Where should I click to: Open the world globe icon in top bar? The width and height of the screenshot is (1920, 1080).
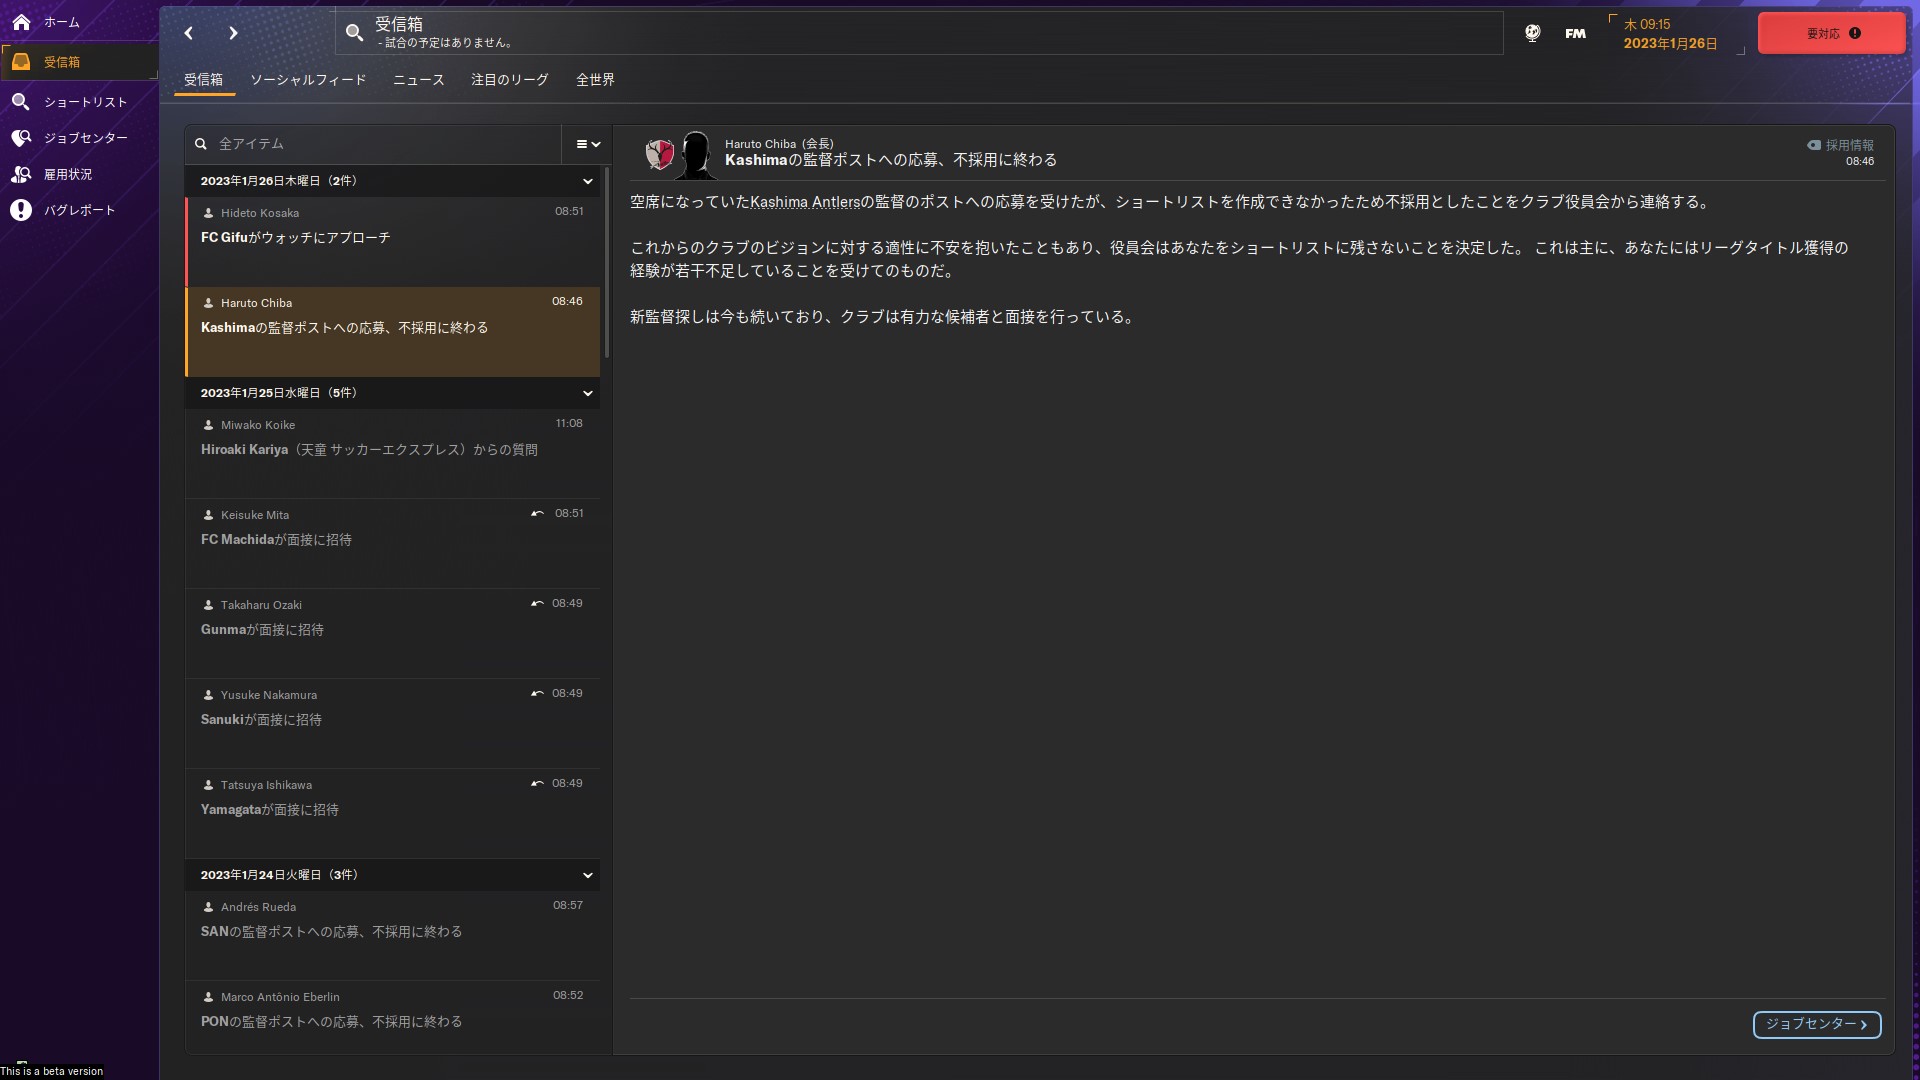pos(1532,33)
